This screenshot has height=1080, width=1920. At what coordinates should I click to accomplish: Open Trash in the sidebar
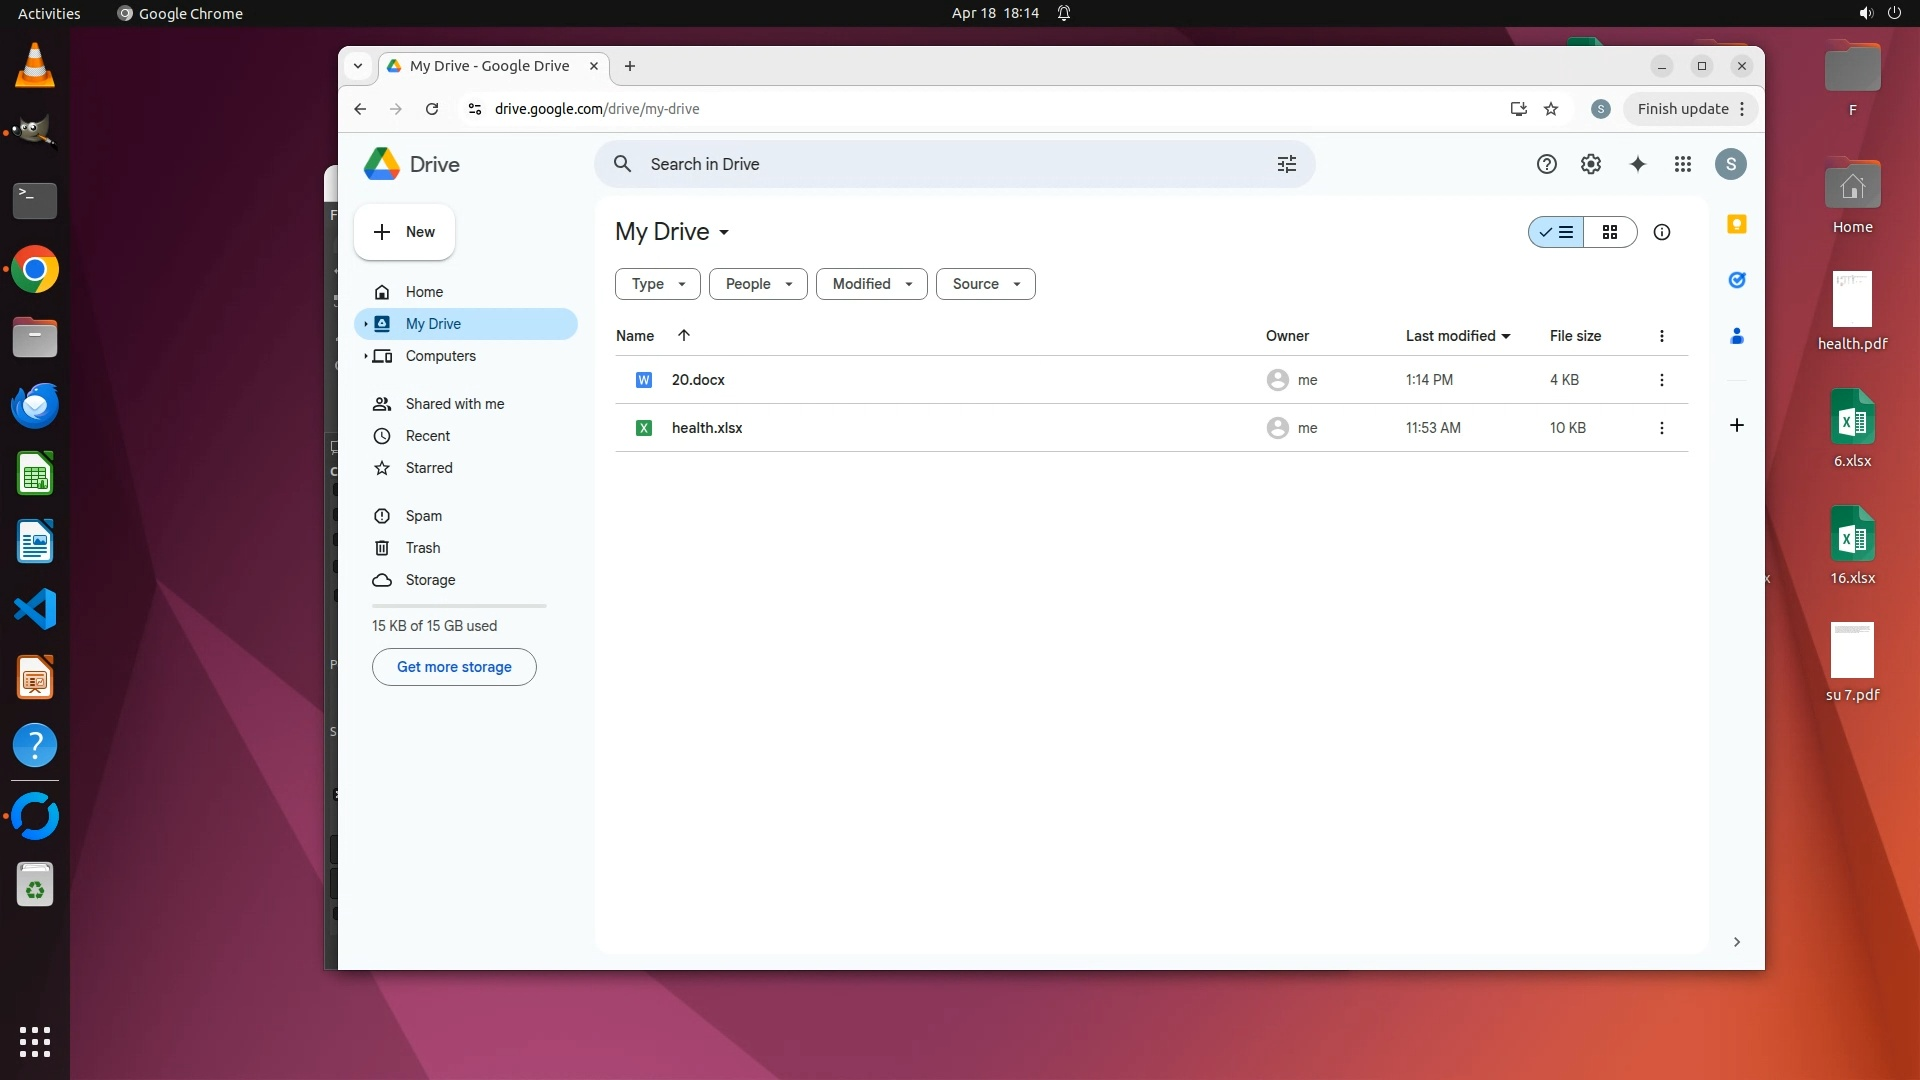(422, 548)
